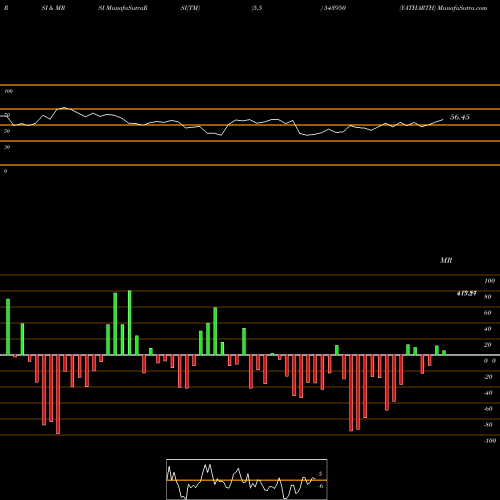Click the -40 label on MR axis
This screenshot has width=500, height=500.
tap(488, 393)
